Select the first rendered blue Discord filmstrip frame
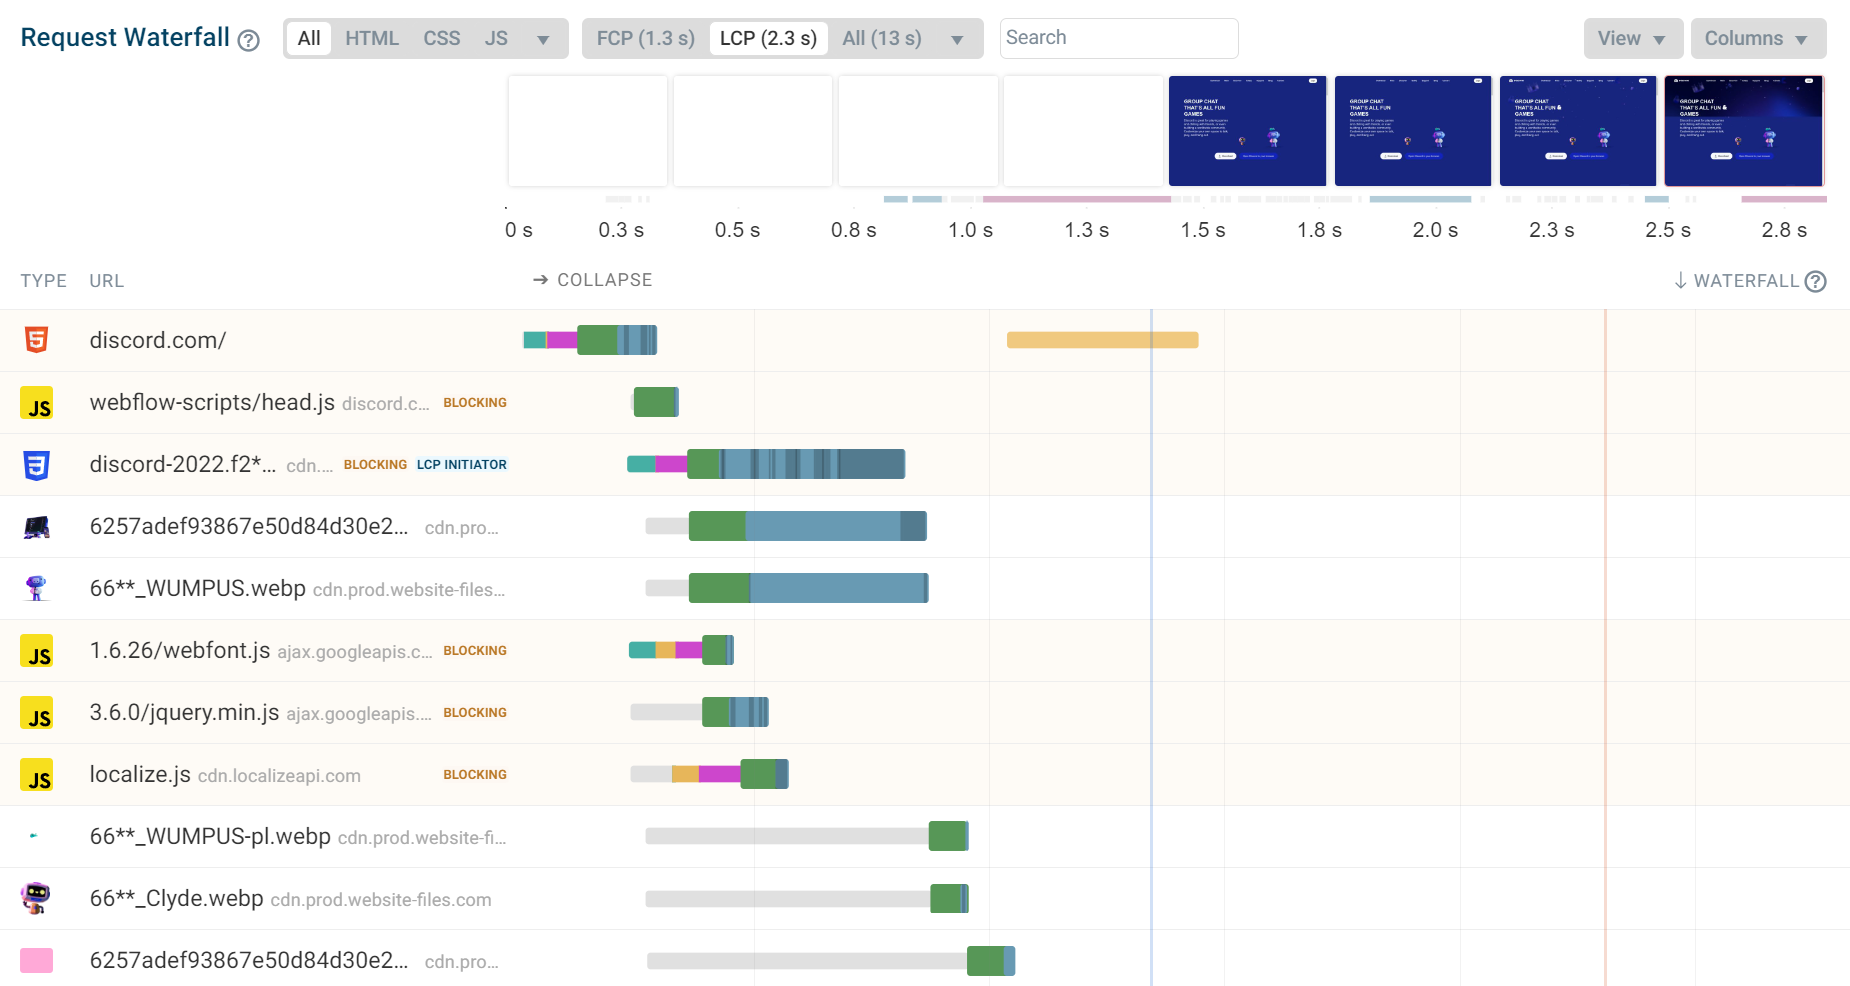The width and height of the screenshot is (1850, 986). pyautogui.click(x=1248, y=131)
